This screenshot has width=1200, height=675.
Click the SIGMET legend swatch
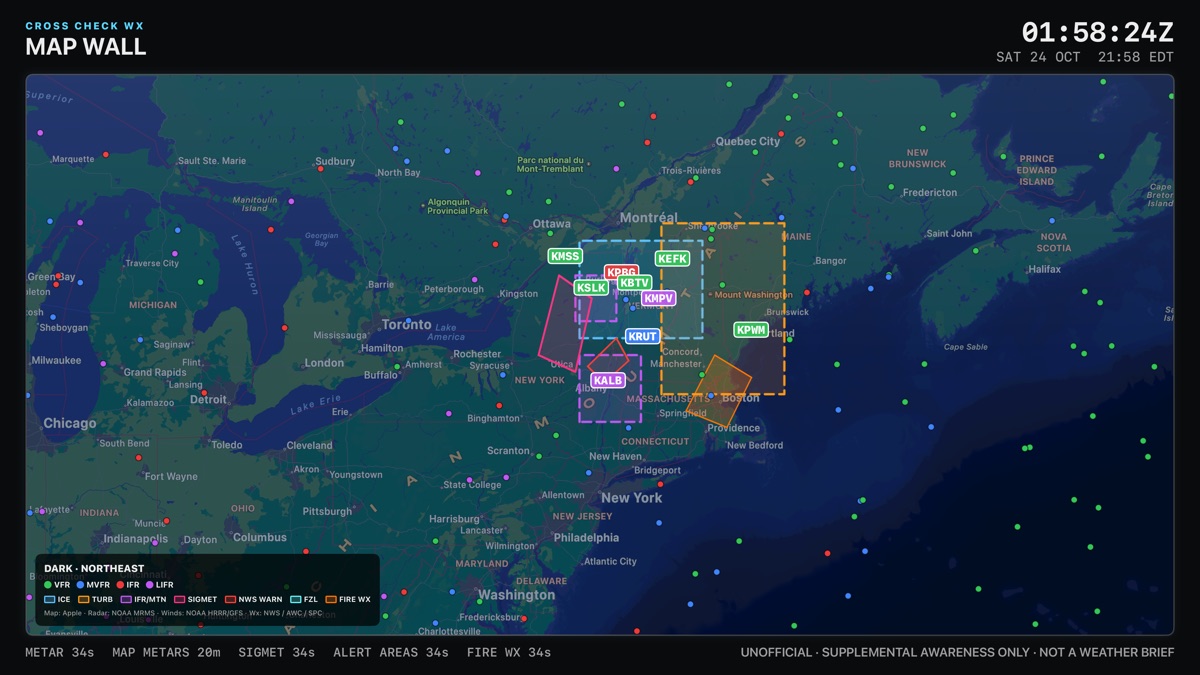180,599
